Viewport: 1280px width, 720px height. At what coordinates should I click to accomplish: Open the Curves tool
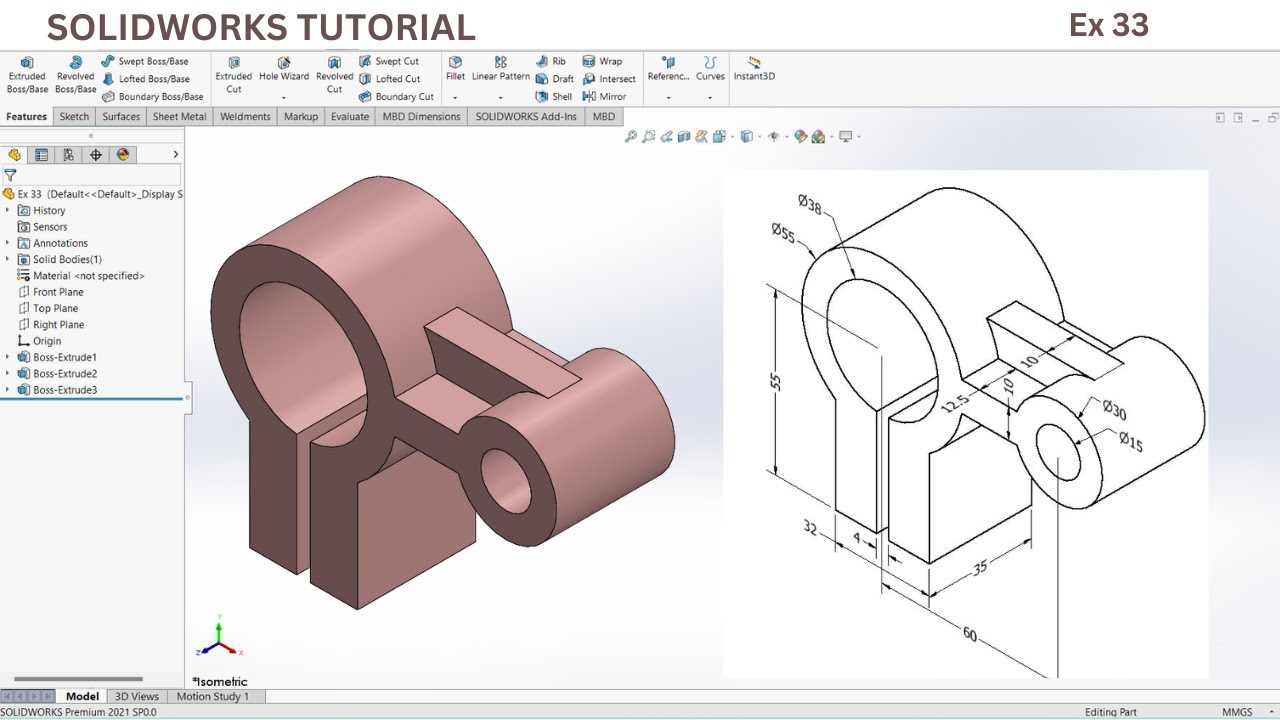coord(710,70)
